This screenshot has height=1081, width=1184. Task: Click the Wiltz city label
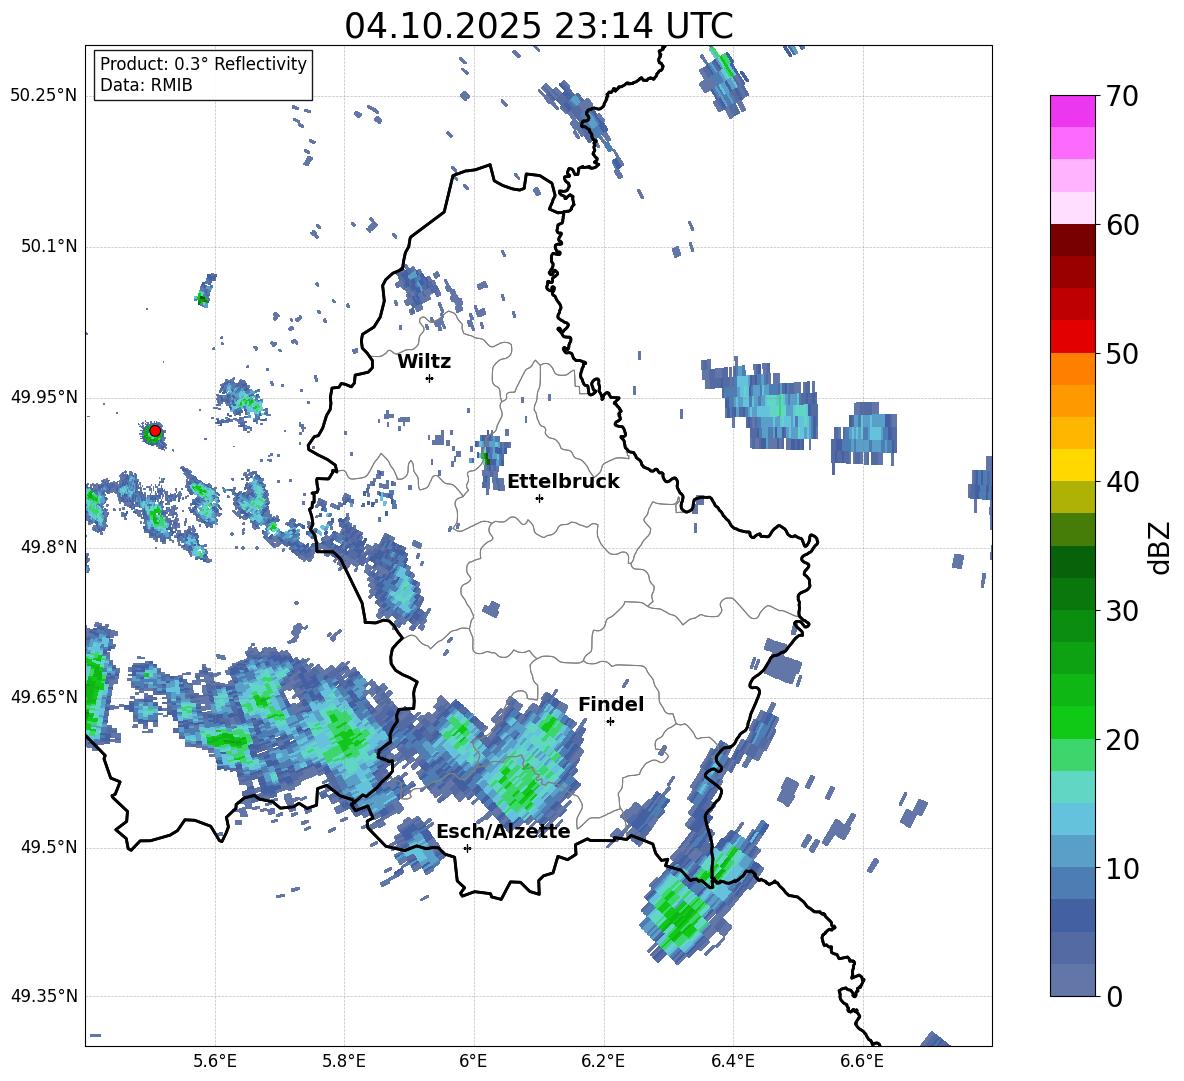(424, 362)
